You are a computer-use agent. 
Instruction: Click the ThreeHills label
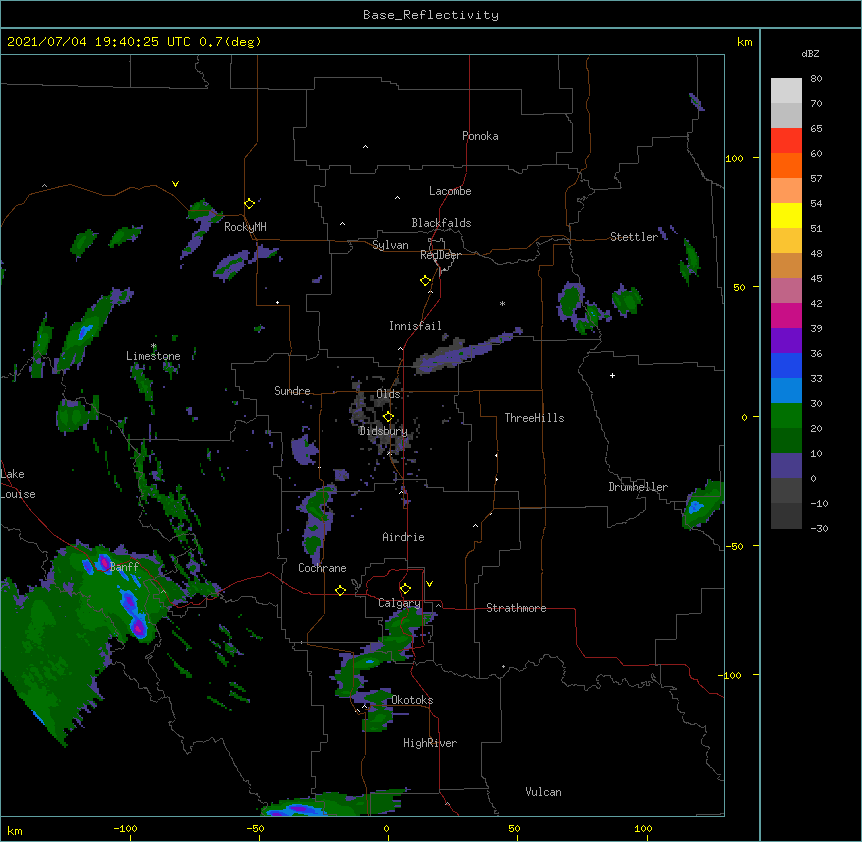pyautogui.click(x=534, y=418)
